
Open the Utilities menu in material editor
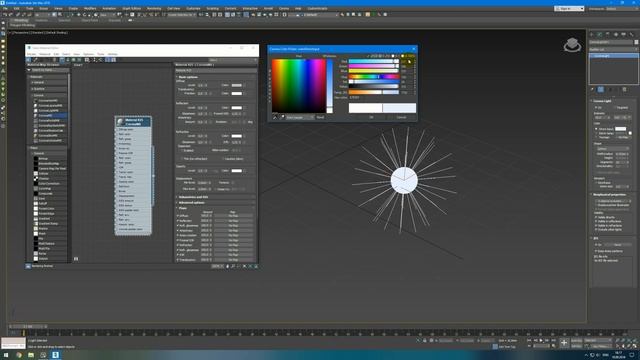113,54
